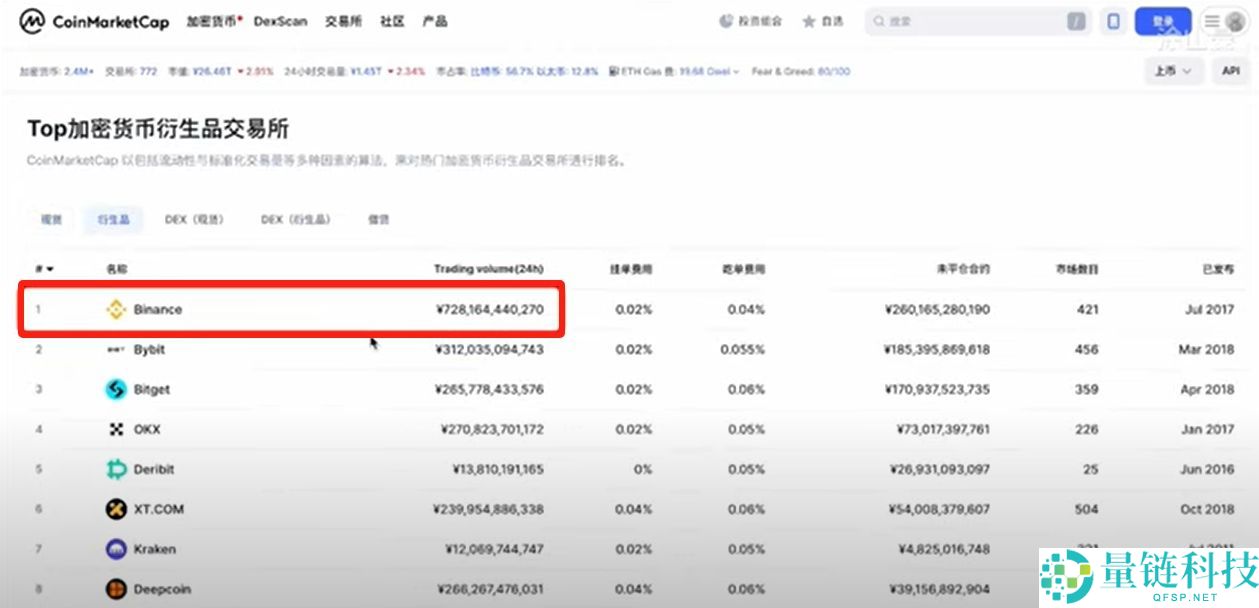
Task: Click the OKX exchange logo icon
Action: pos(115,429)
